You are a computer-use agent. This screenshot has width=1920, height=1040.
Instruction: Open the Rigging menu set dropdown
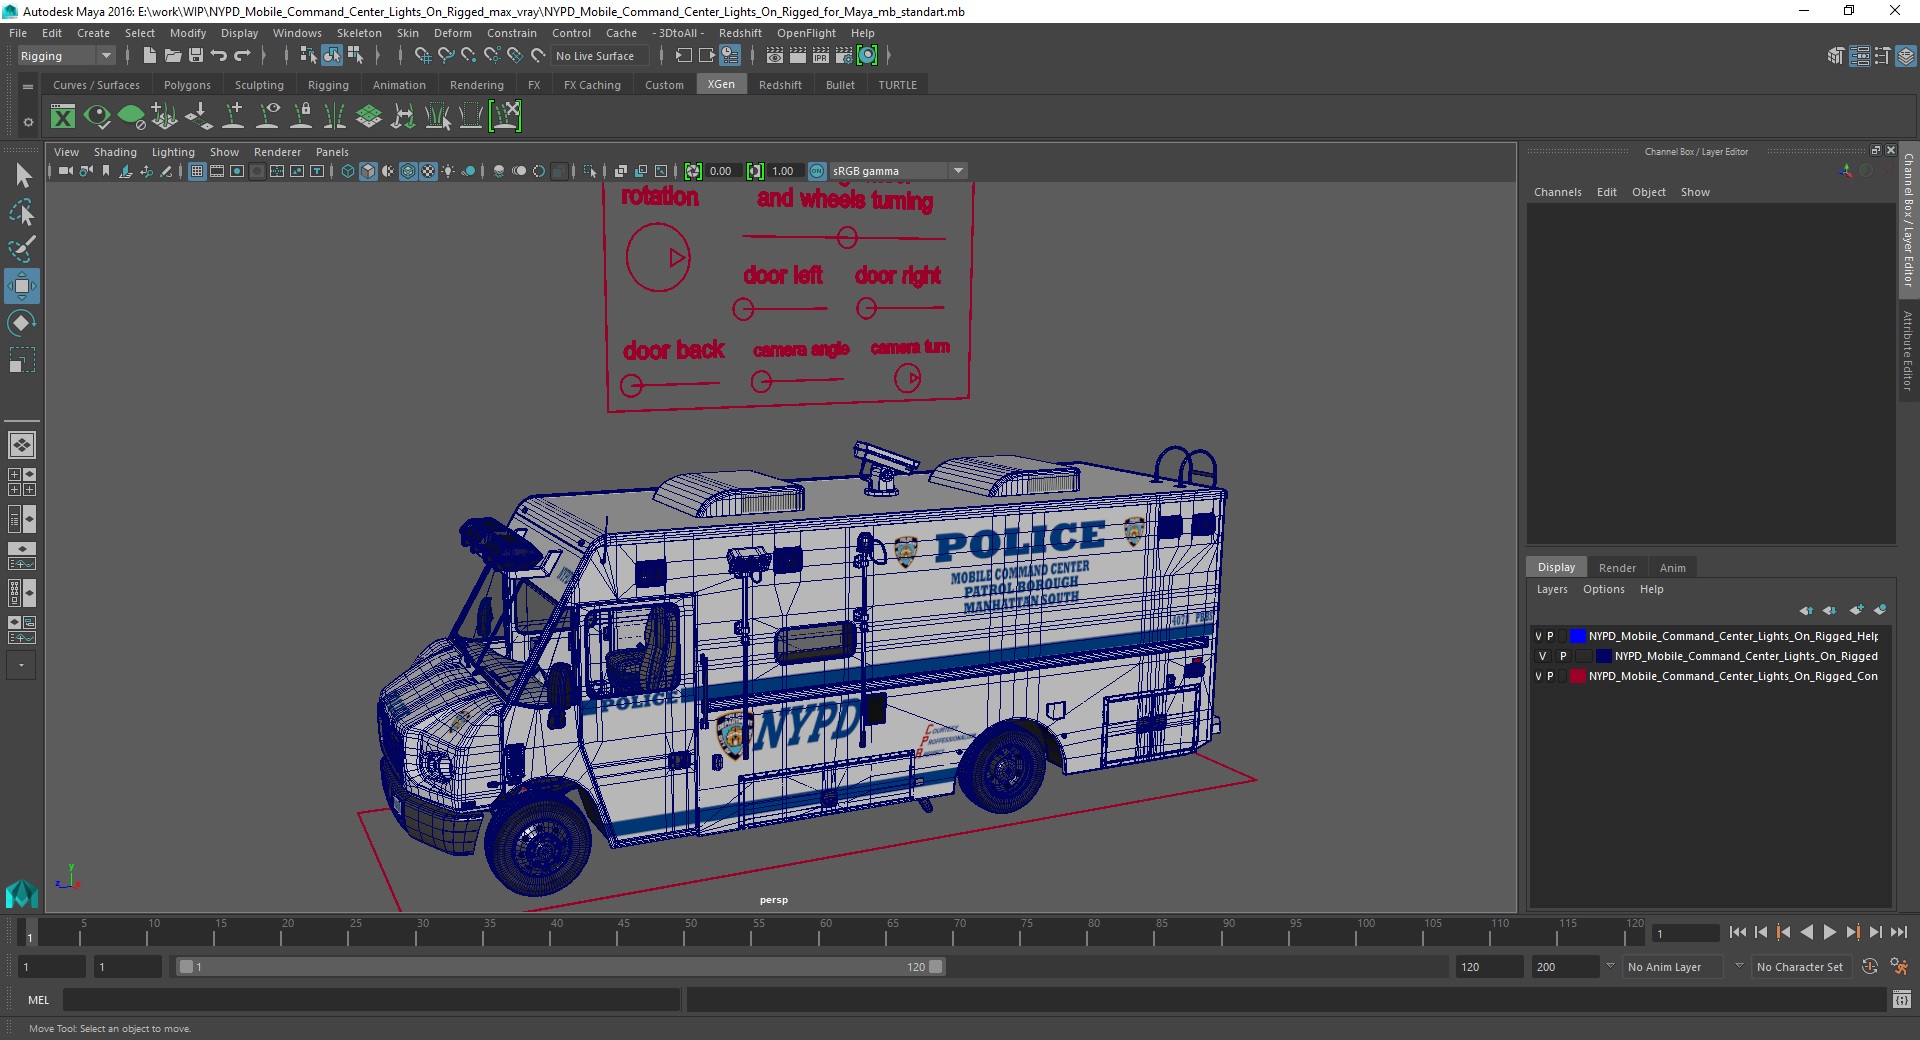pos(66,56)
